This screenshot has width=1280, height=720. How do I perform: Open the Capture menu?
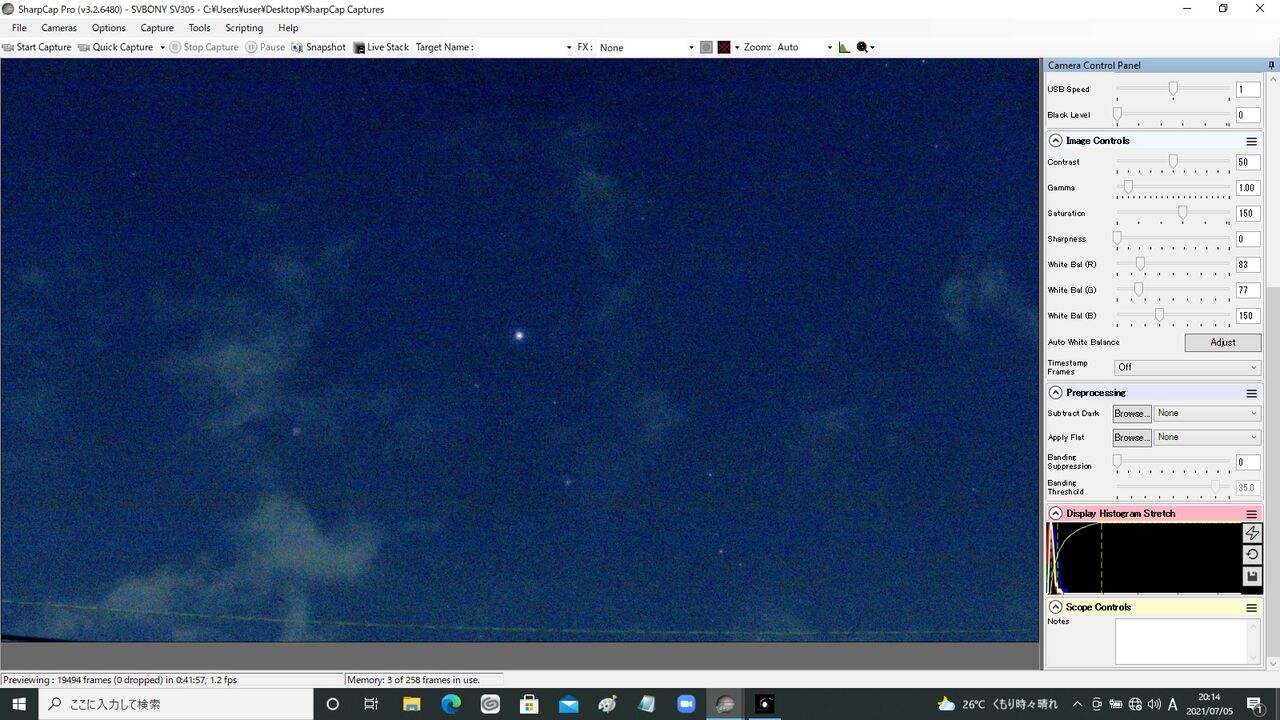tap(157, 28)
